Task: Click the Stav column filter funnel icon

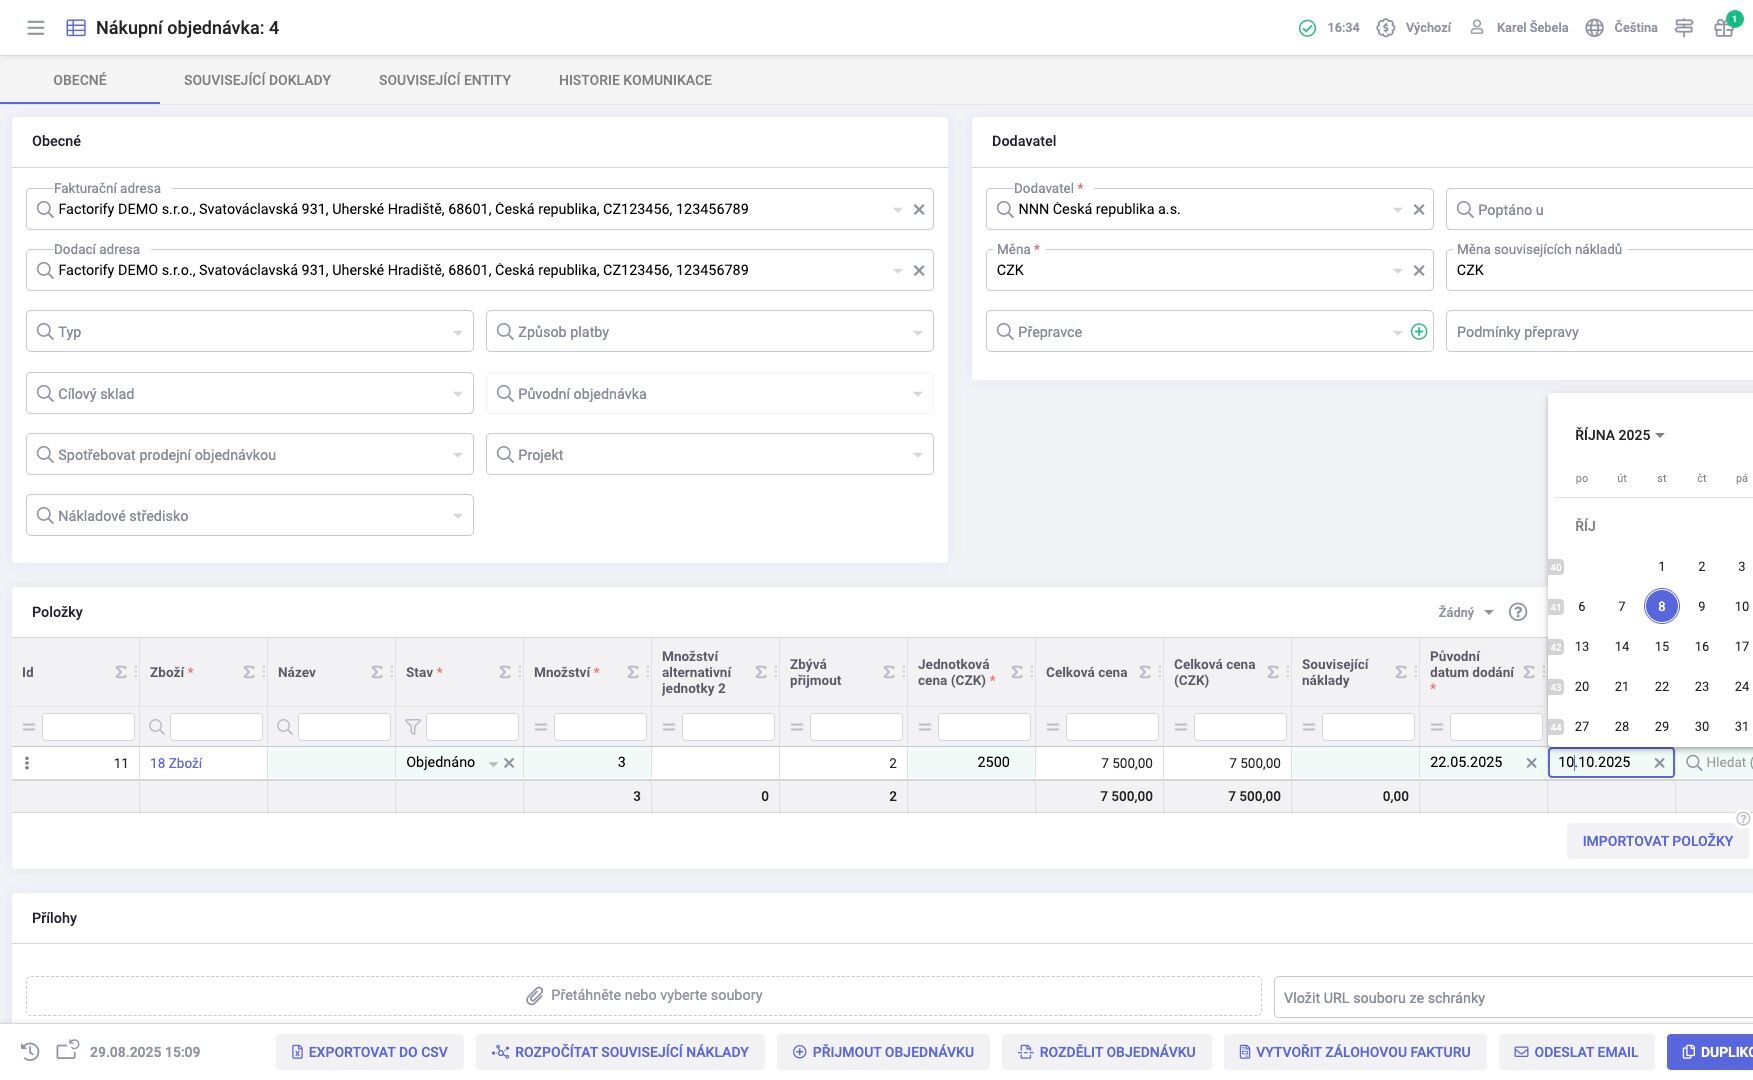Action: [x=412, y=727]
